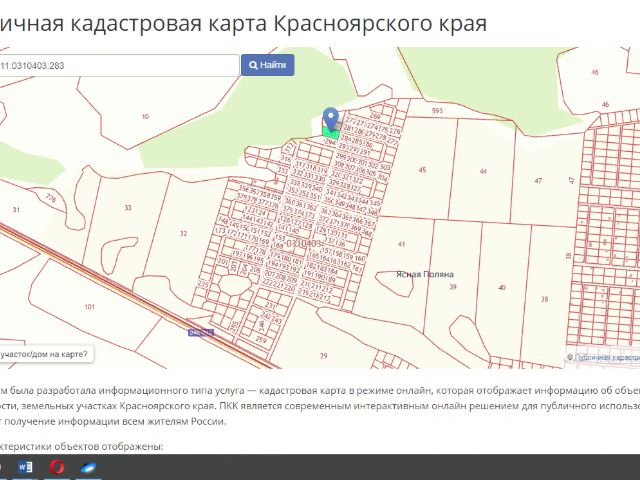Click the green highlighted parcel under the pin

(x=331, y=133)
